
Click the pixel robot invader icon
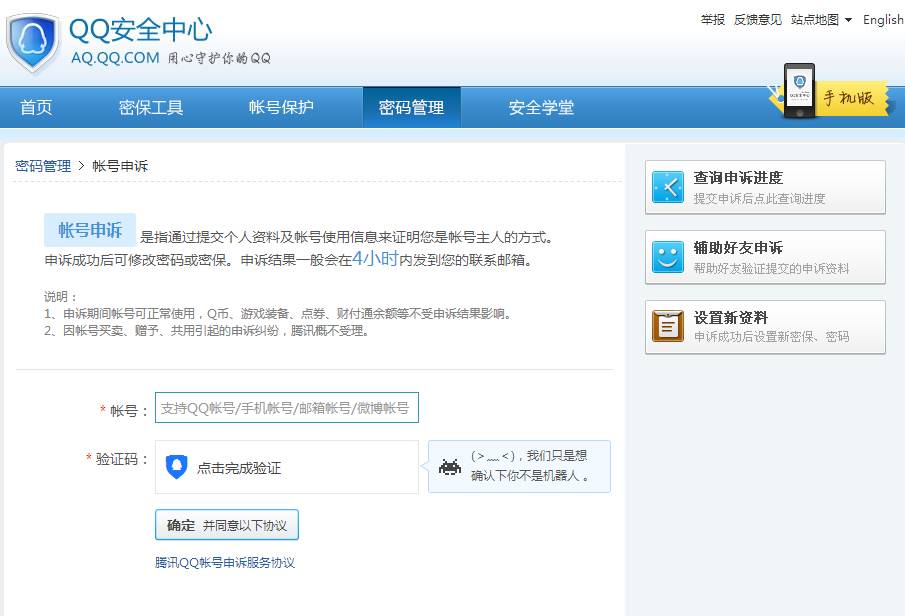(450, 466)
